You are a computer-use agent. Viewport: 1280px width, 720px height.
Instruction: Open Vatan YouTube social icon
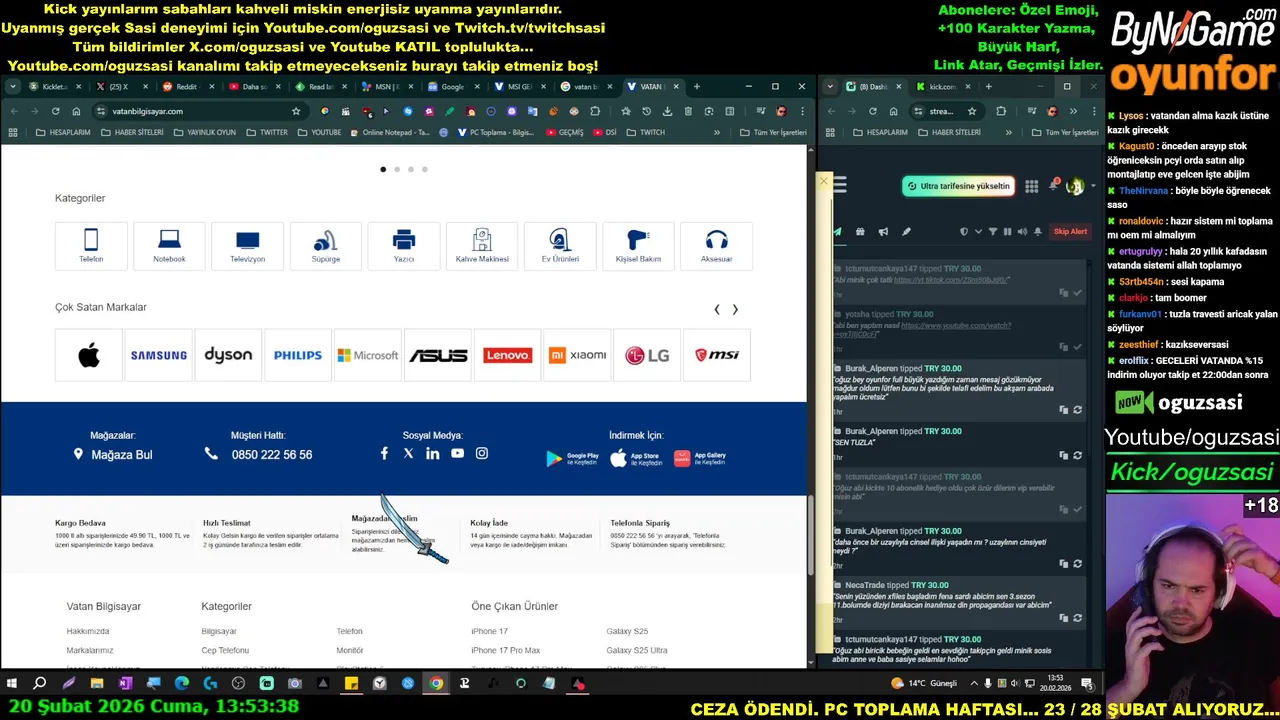[x=457, y=454]
